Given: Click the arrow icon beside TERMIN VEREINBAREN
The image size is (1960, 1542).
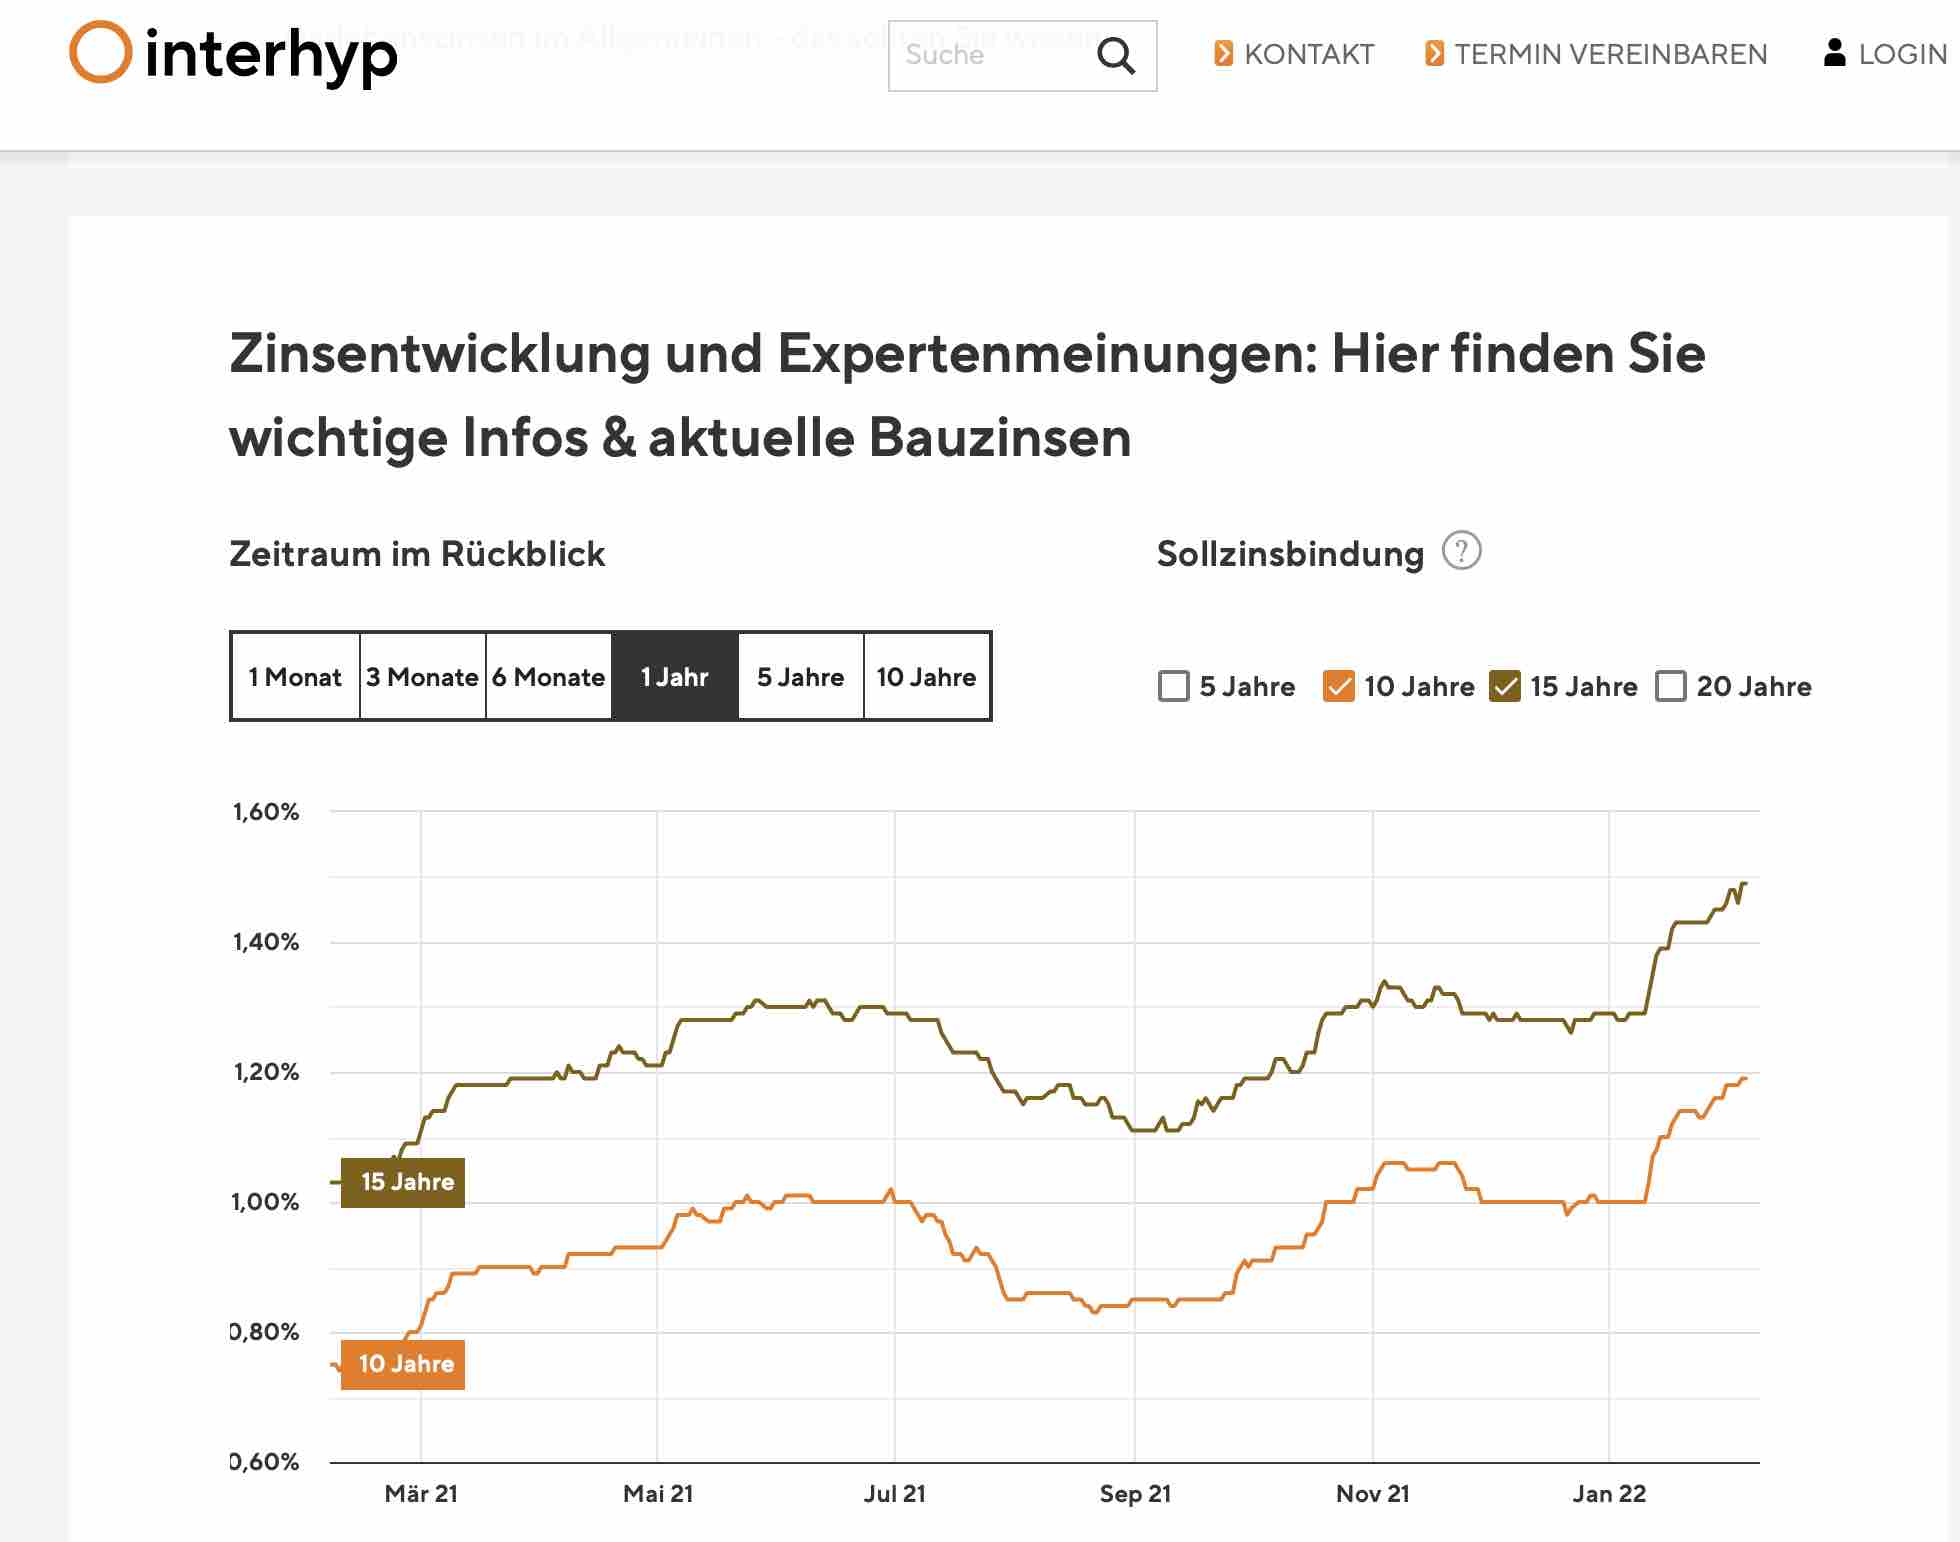Looking at the screenshot, I should coord(1434,53).
